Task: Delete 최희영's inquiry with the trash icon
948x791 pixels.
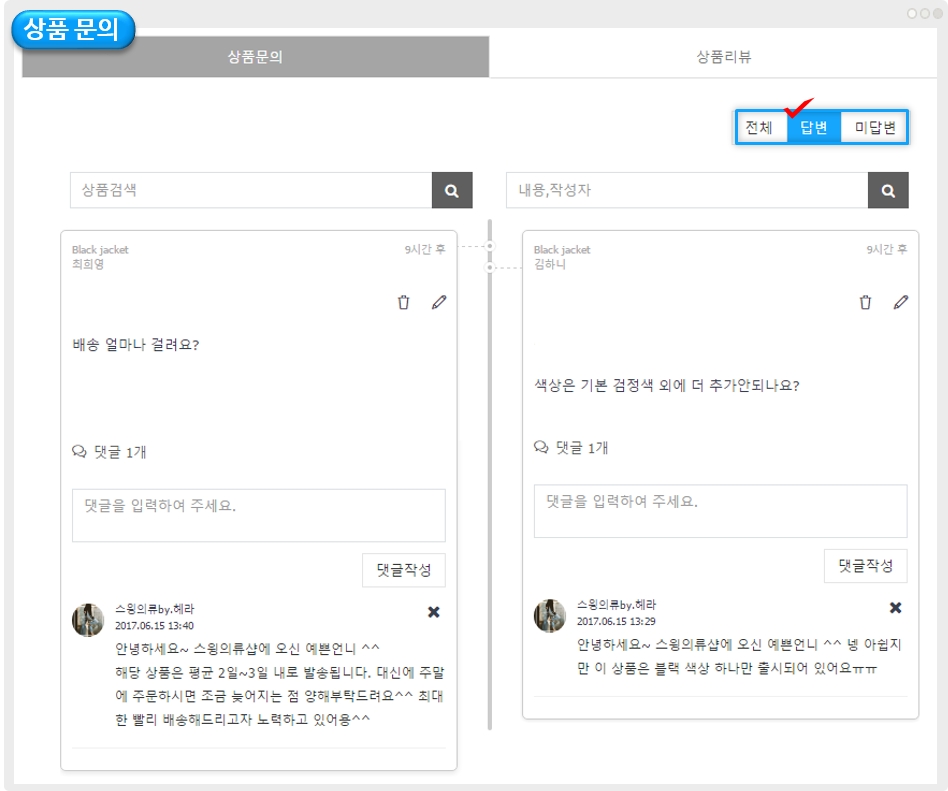Action: (x=404, y=302)
